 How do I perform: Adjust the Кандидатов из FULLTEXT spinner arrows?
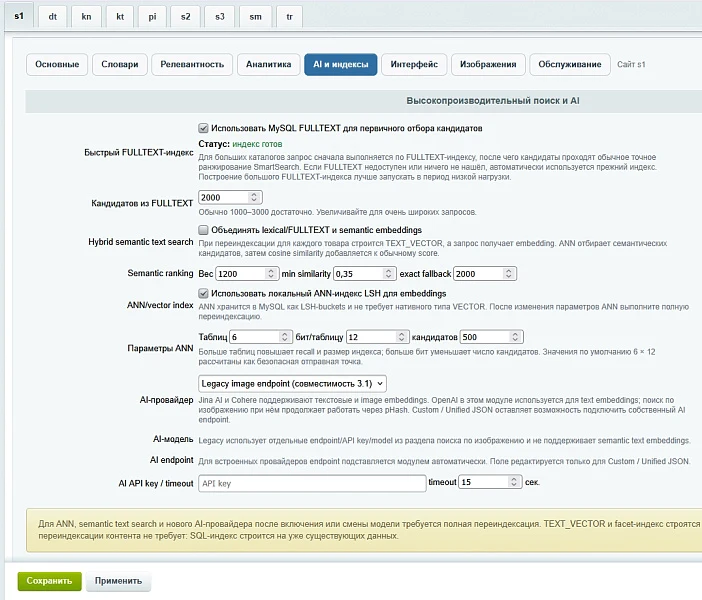click(x=254, y=197)
